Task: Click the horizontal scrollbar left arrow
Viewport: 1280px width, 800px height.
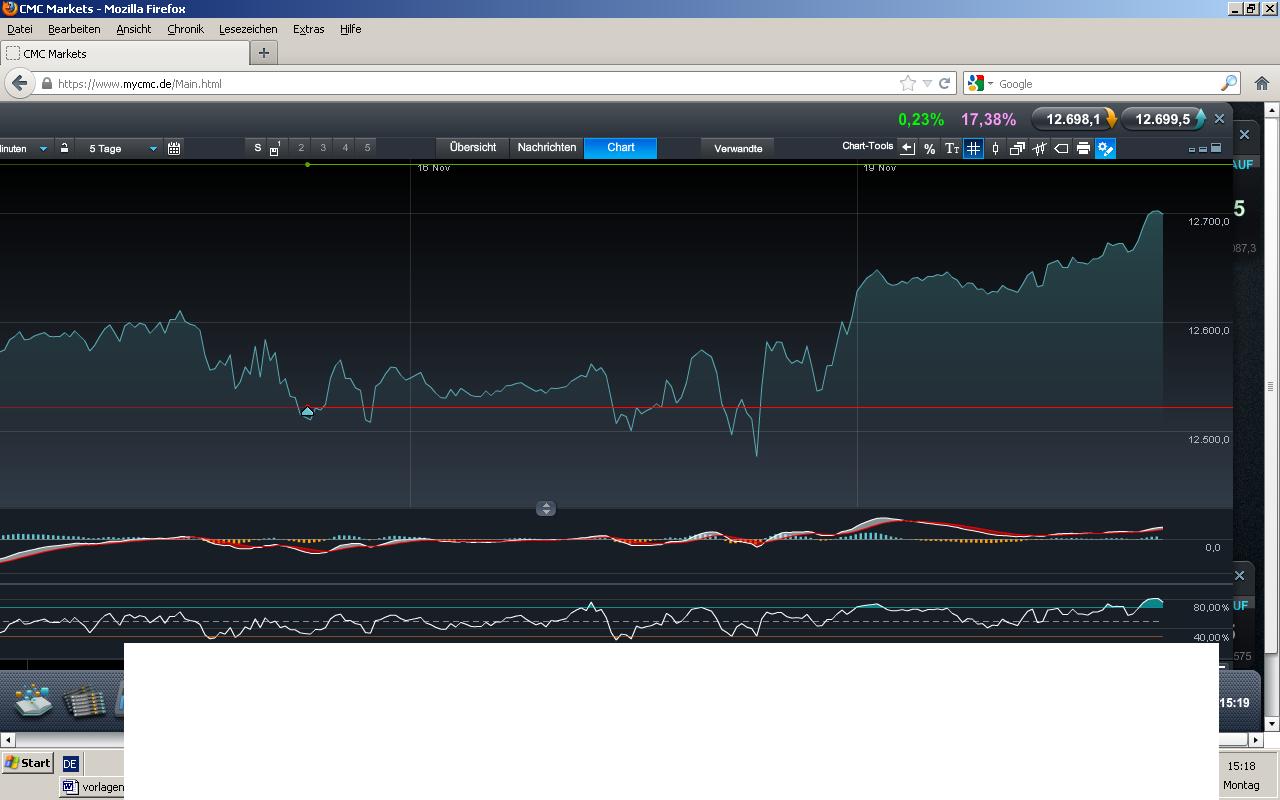Action: coord(8,740)
